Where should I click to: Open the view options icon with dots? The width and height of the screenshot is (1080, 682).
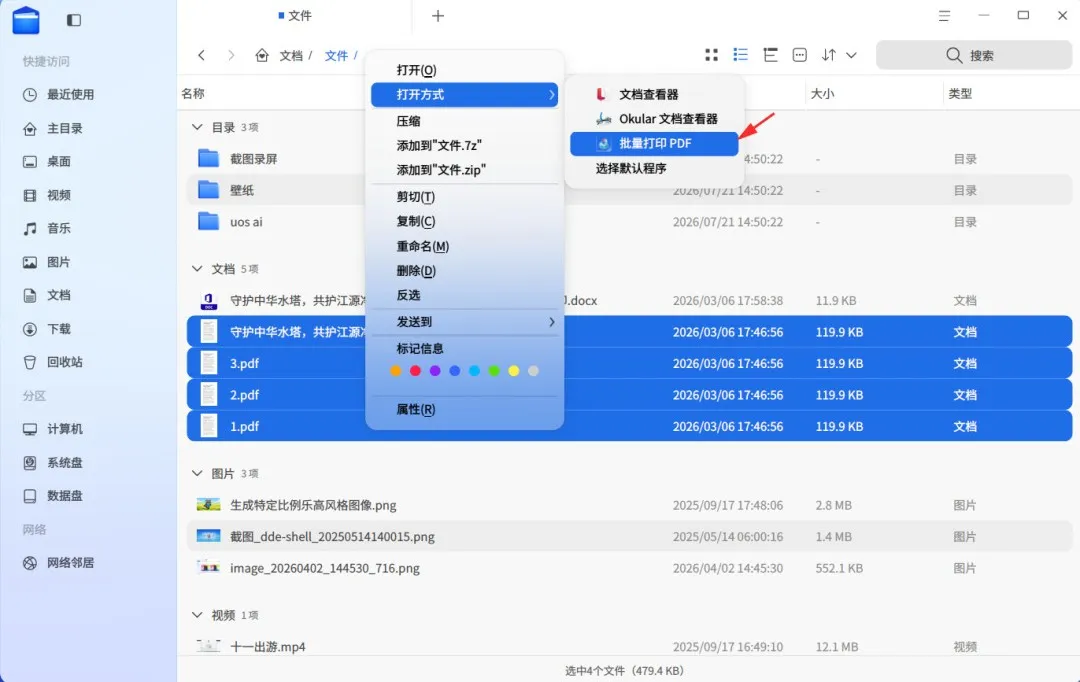point(800,55)
